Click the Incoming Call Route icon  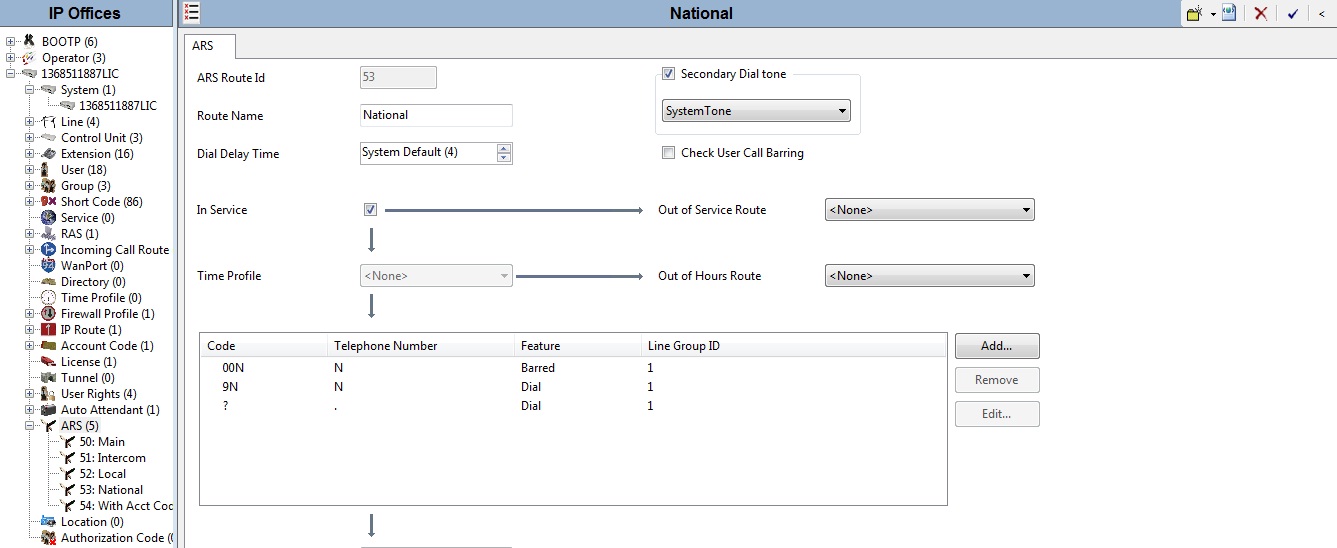coord(48,250)
